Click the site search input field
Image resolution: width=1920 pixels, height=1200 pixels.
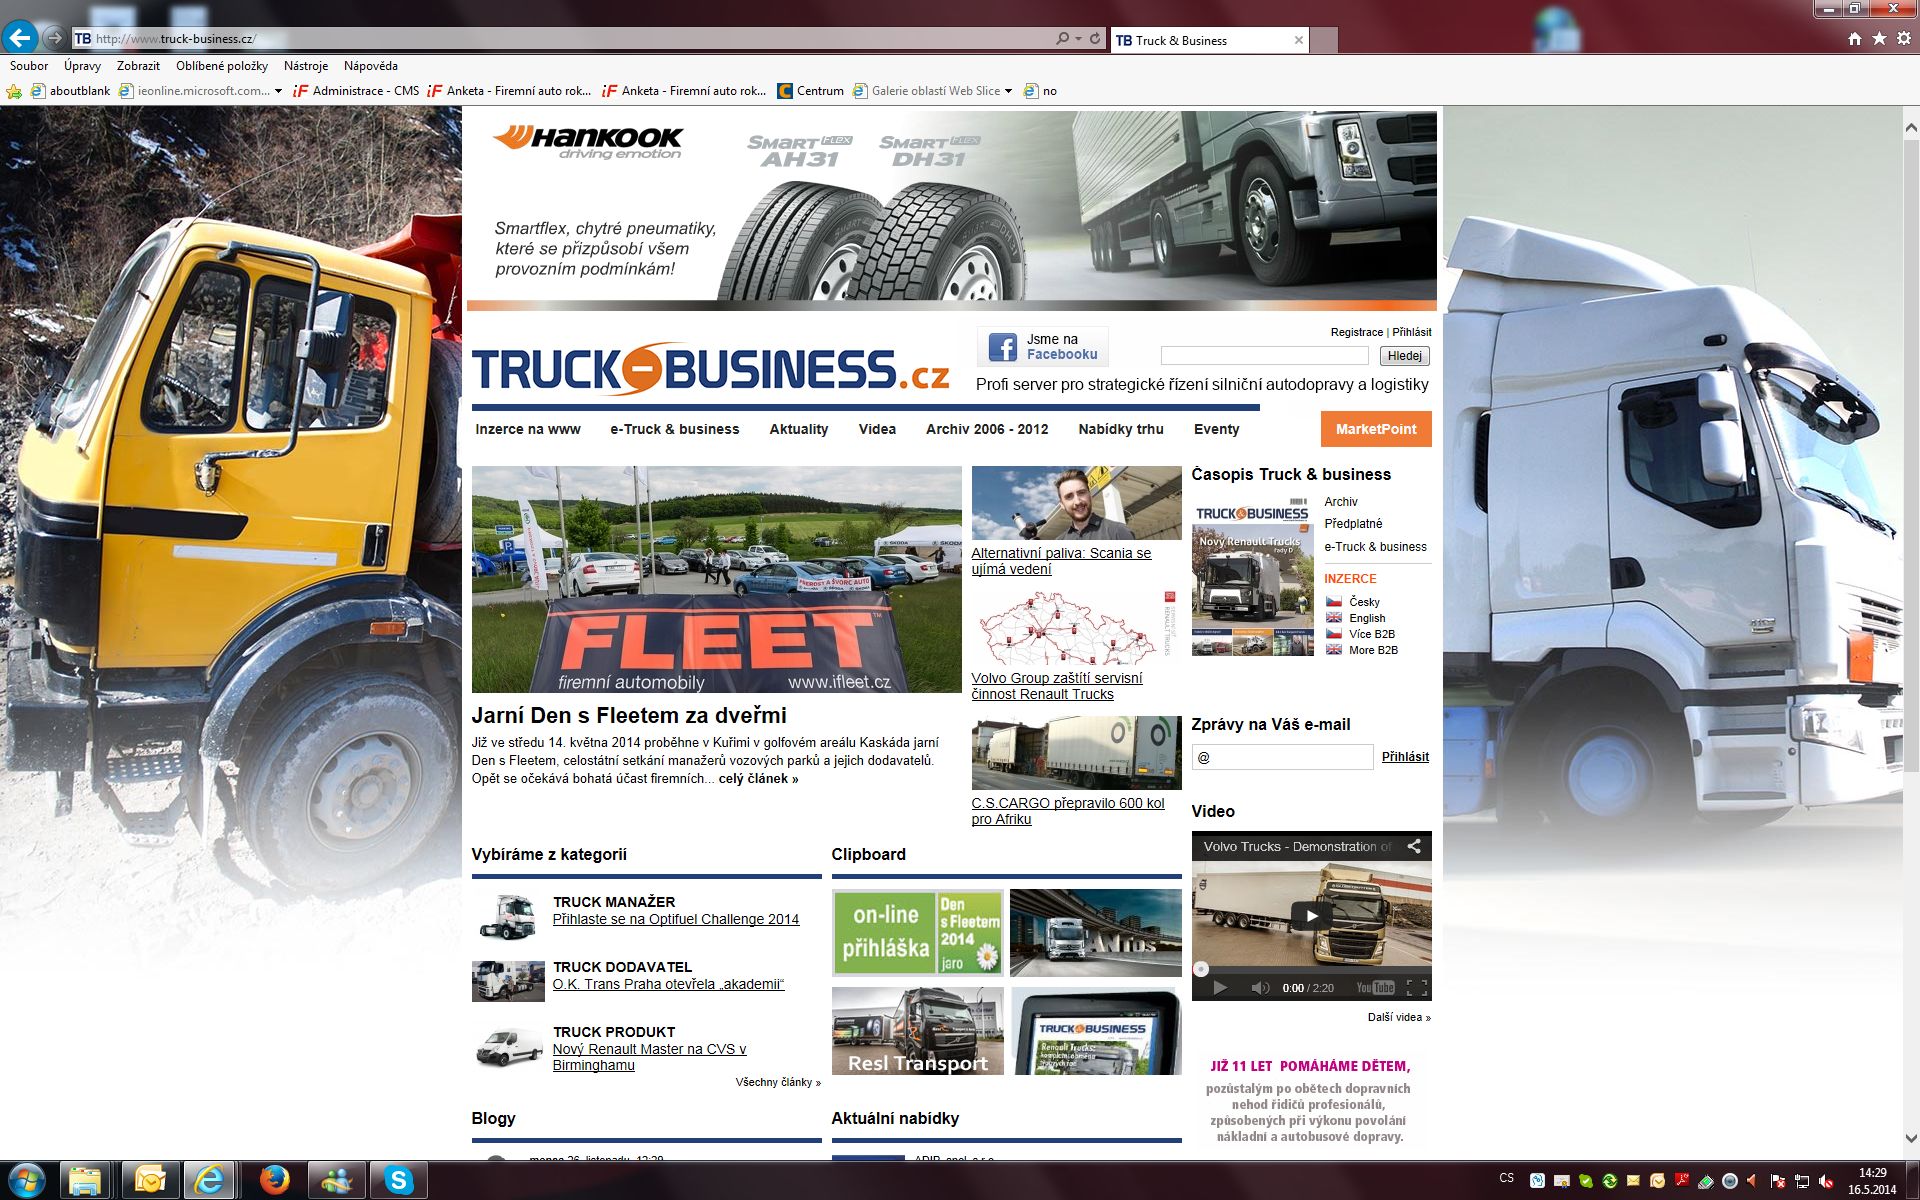pos(1264,356)
